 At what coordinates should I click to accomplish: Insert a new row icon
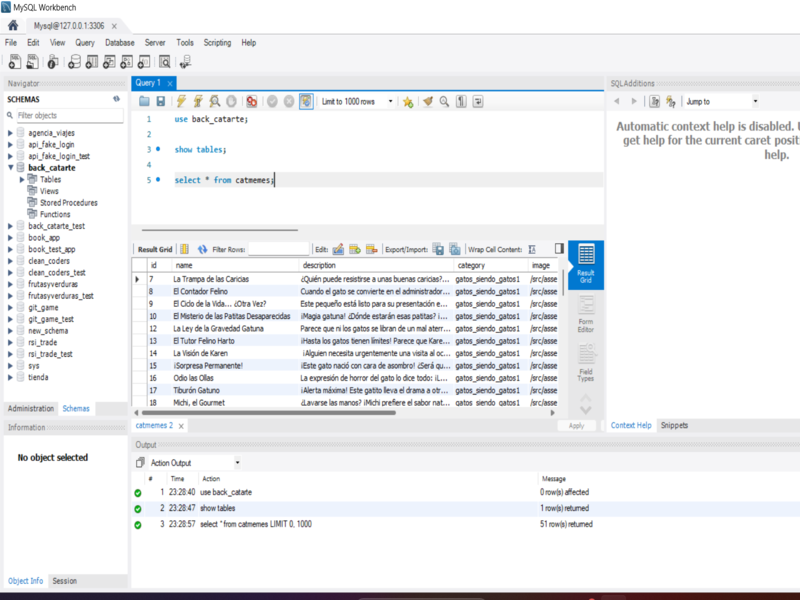click(x=355, y=249)
